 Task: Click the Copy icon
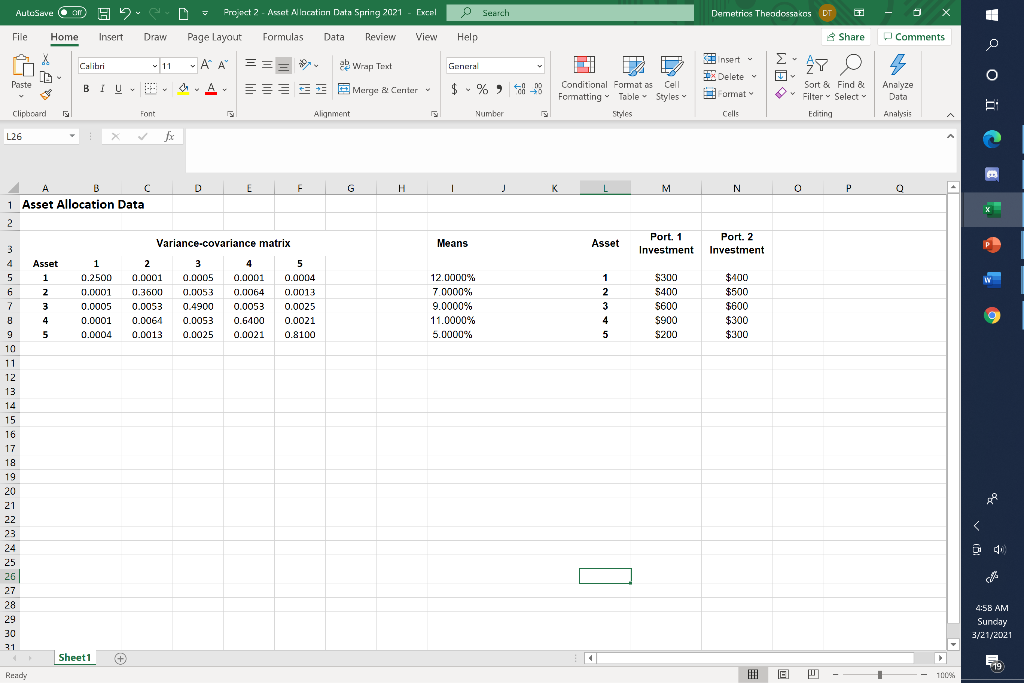tap(46, 77)
